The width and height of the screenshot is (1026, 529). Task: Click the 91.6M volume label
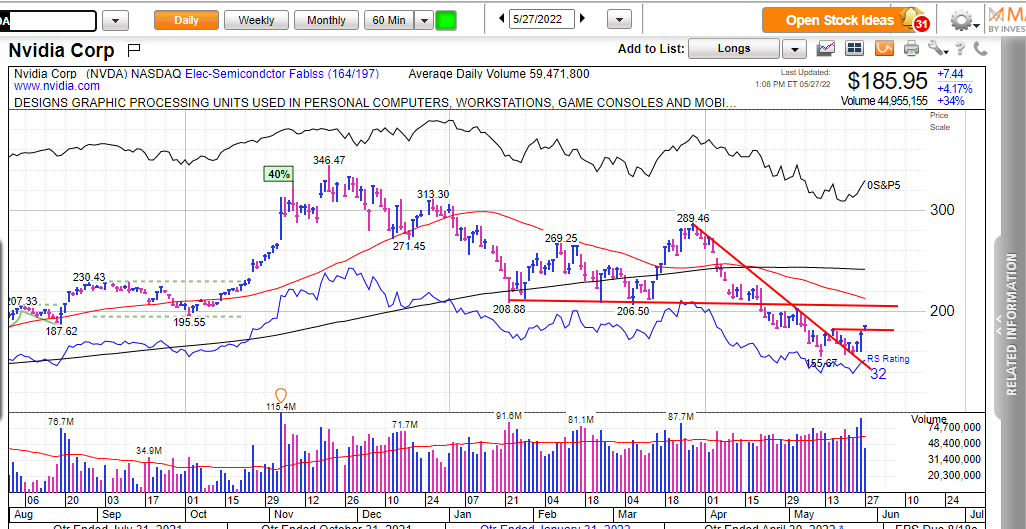[508, 416]
